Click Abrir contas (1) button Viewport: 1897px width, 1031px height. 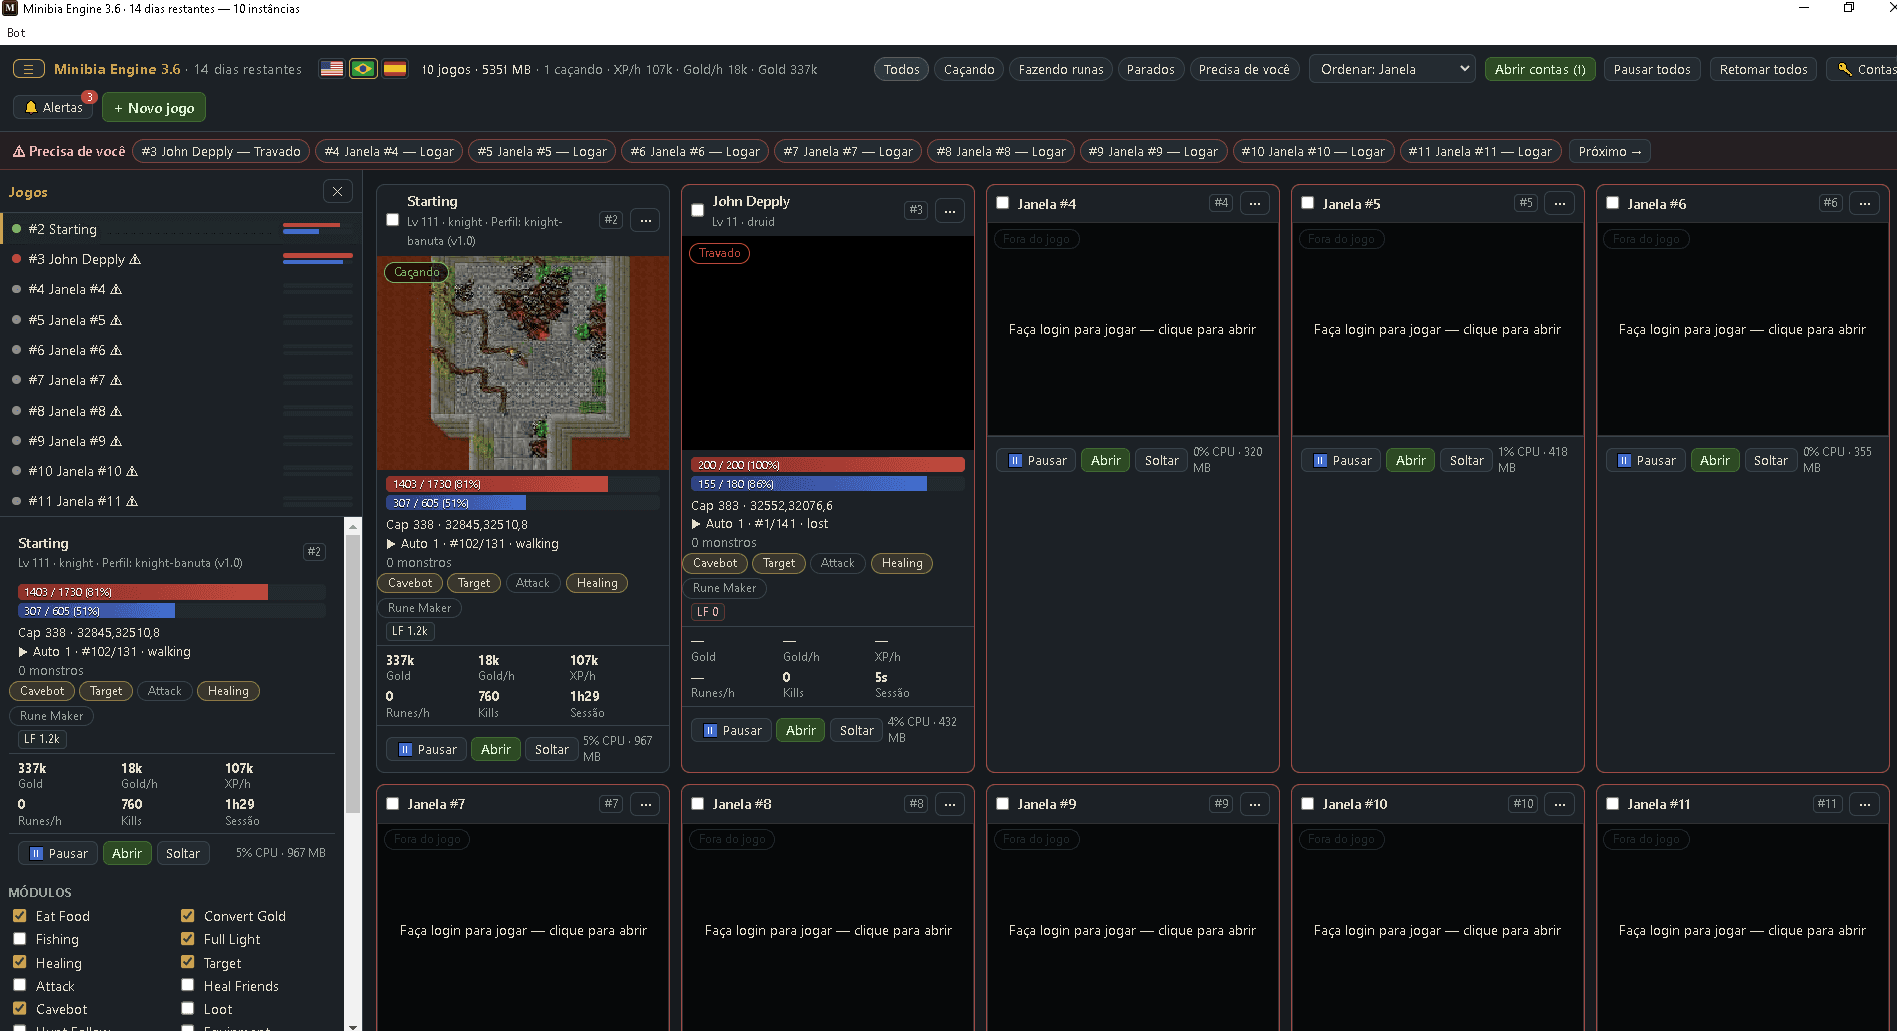pyautogui.click(x=1540, y=69)
